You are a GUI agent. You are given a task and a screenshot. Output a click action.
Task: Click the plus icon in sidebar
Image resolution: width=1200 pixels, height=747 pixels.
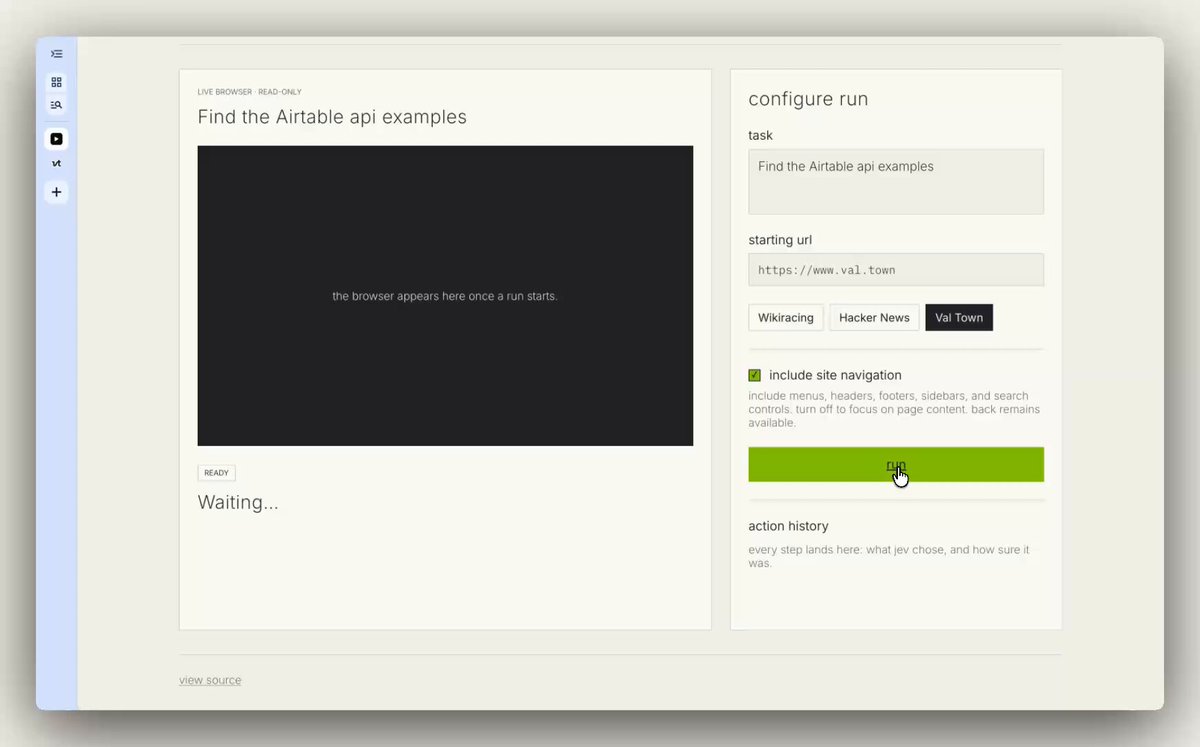click(x=56, y=192)
